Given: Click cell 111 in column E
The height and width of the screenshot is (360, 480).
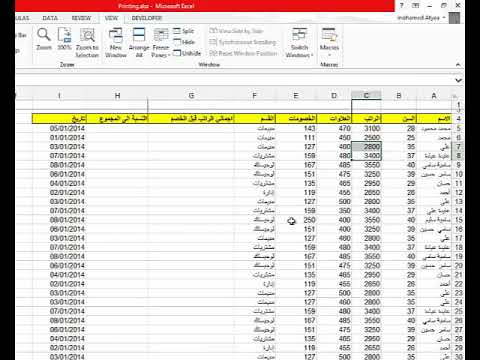Looking at the screenshot, I should point(296,138).
